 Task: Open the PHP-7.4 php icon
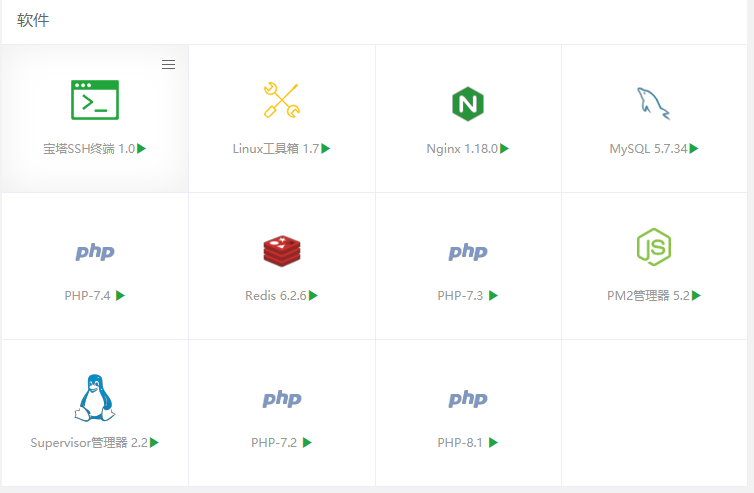tap(95, 252)
